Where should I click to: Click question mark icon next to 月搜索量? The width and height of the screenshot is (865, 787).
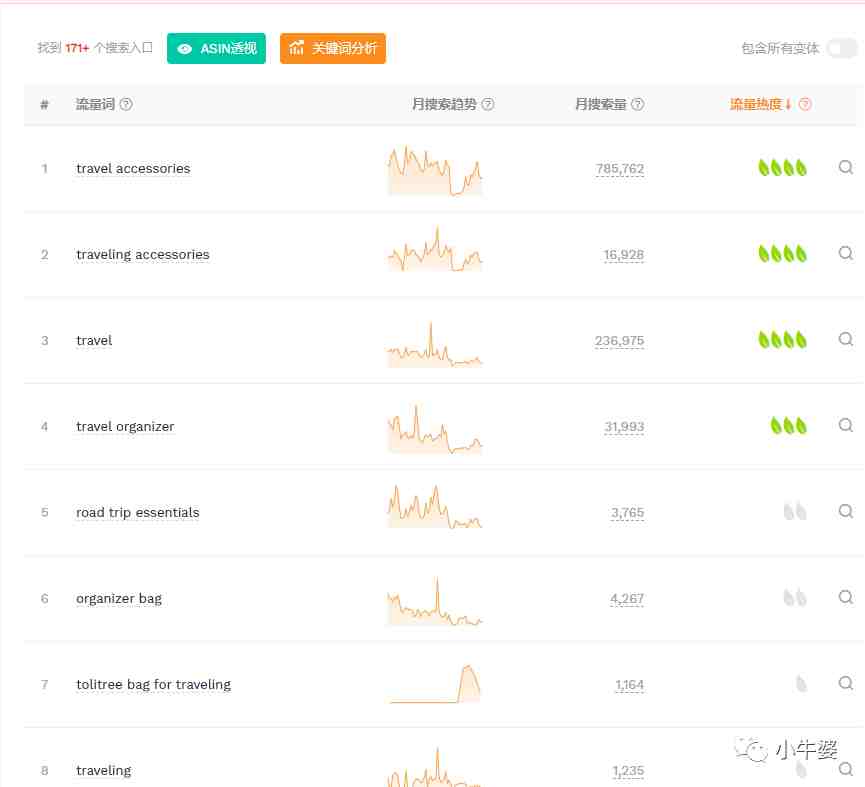[x=637, y=104]
